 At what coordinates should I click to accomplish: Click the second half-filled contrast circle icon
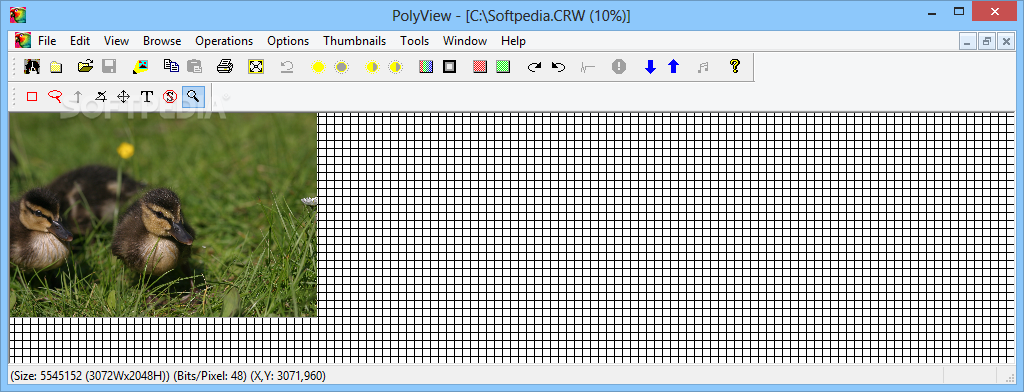click(396, 67)
